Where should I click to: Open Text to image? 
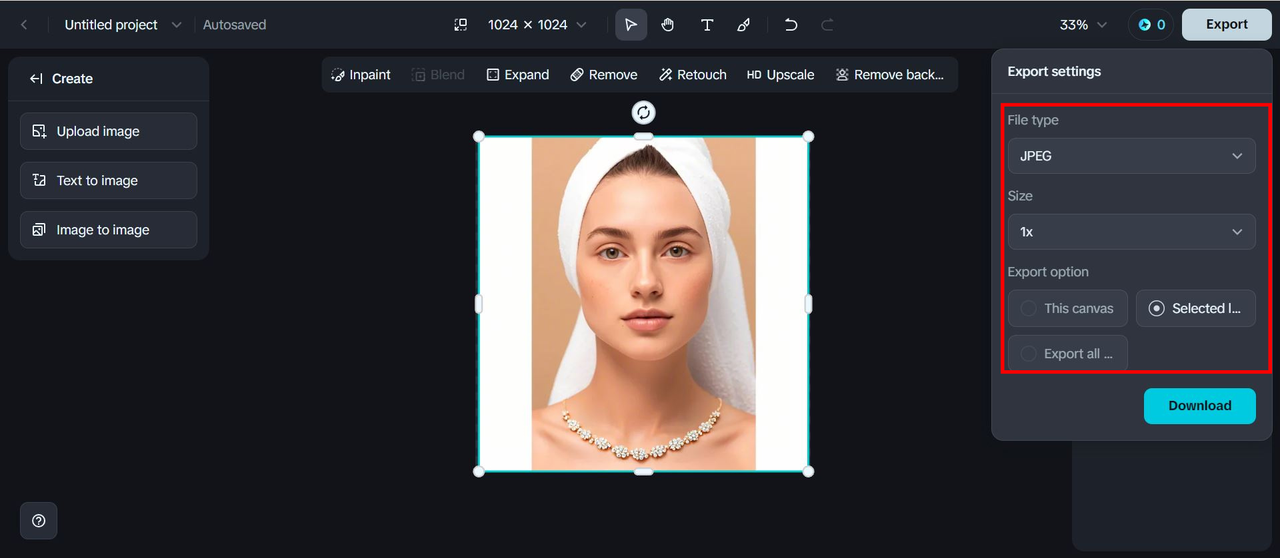[x=108, y=181]
